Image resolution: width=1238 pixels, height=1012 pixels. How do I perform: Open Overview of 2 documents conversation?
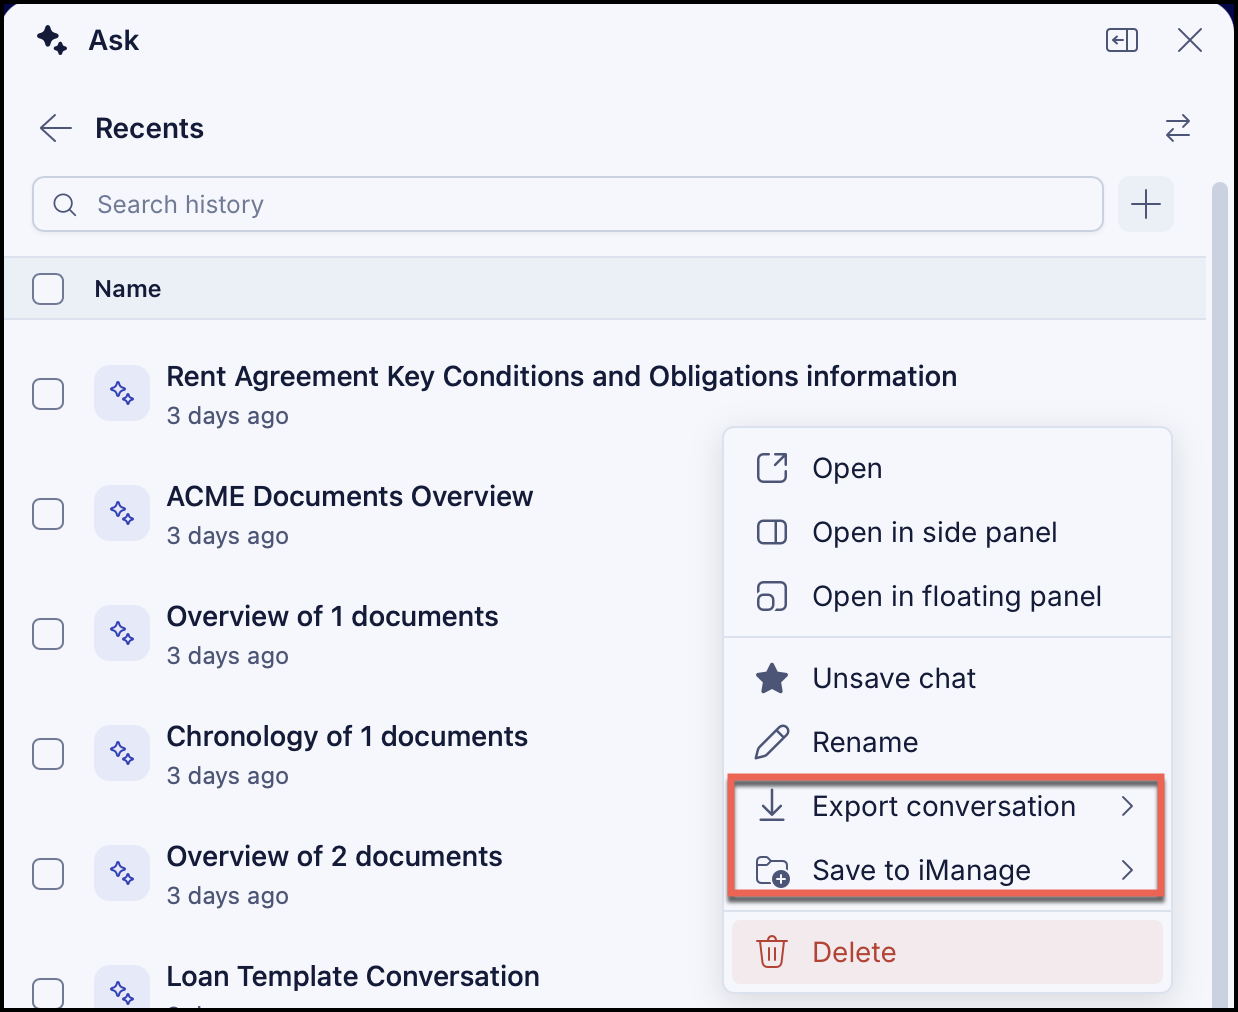click(x=334, y=857)
